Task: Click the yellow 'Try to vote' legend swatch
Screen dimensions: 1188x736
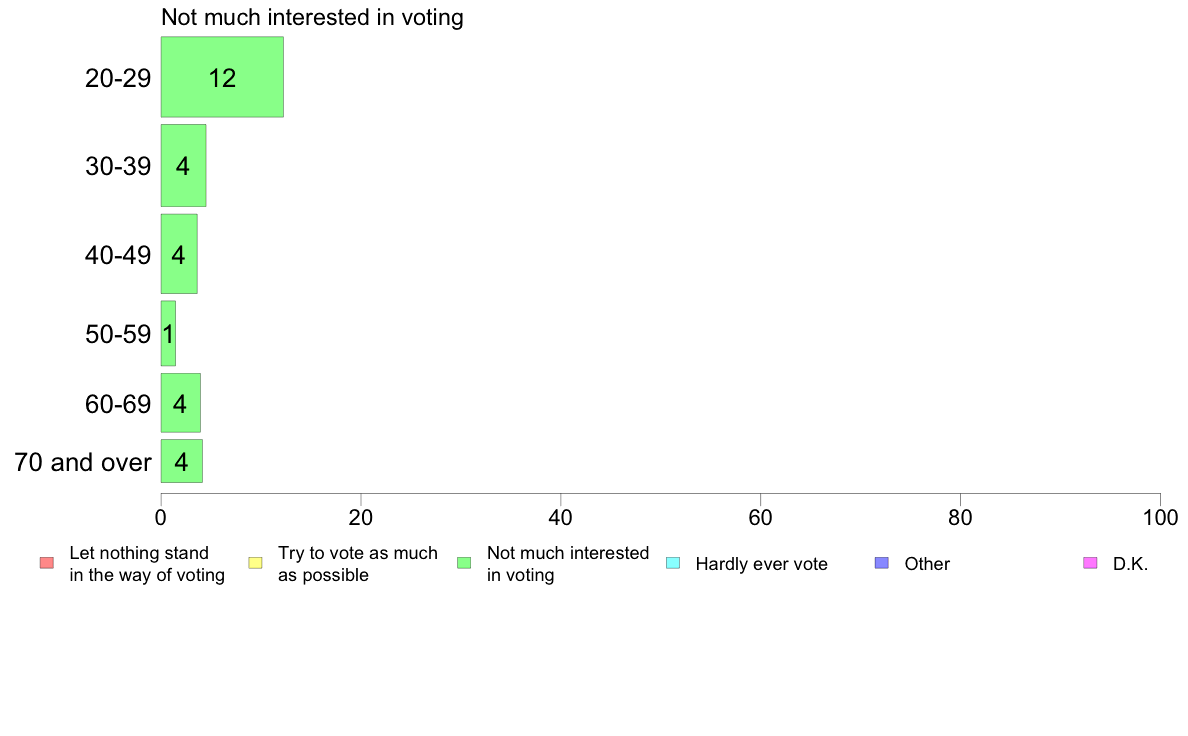Action: (x=255, y=563)
